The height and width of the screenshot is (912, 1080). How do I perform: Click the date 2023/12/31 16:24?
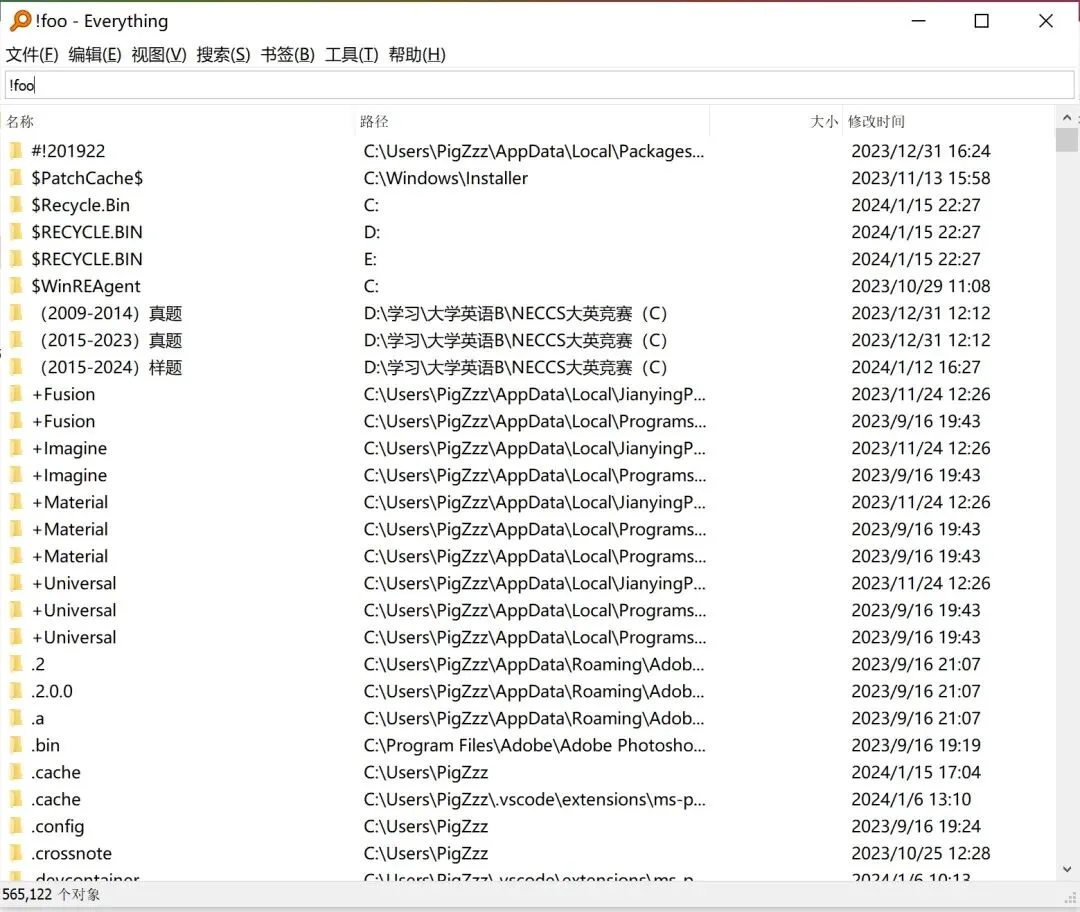[921, 151]
